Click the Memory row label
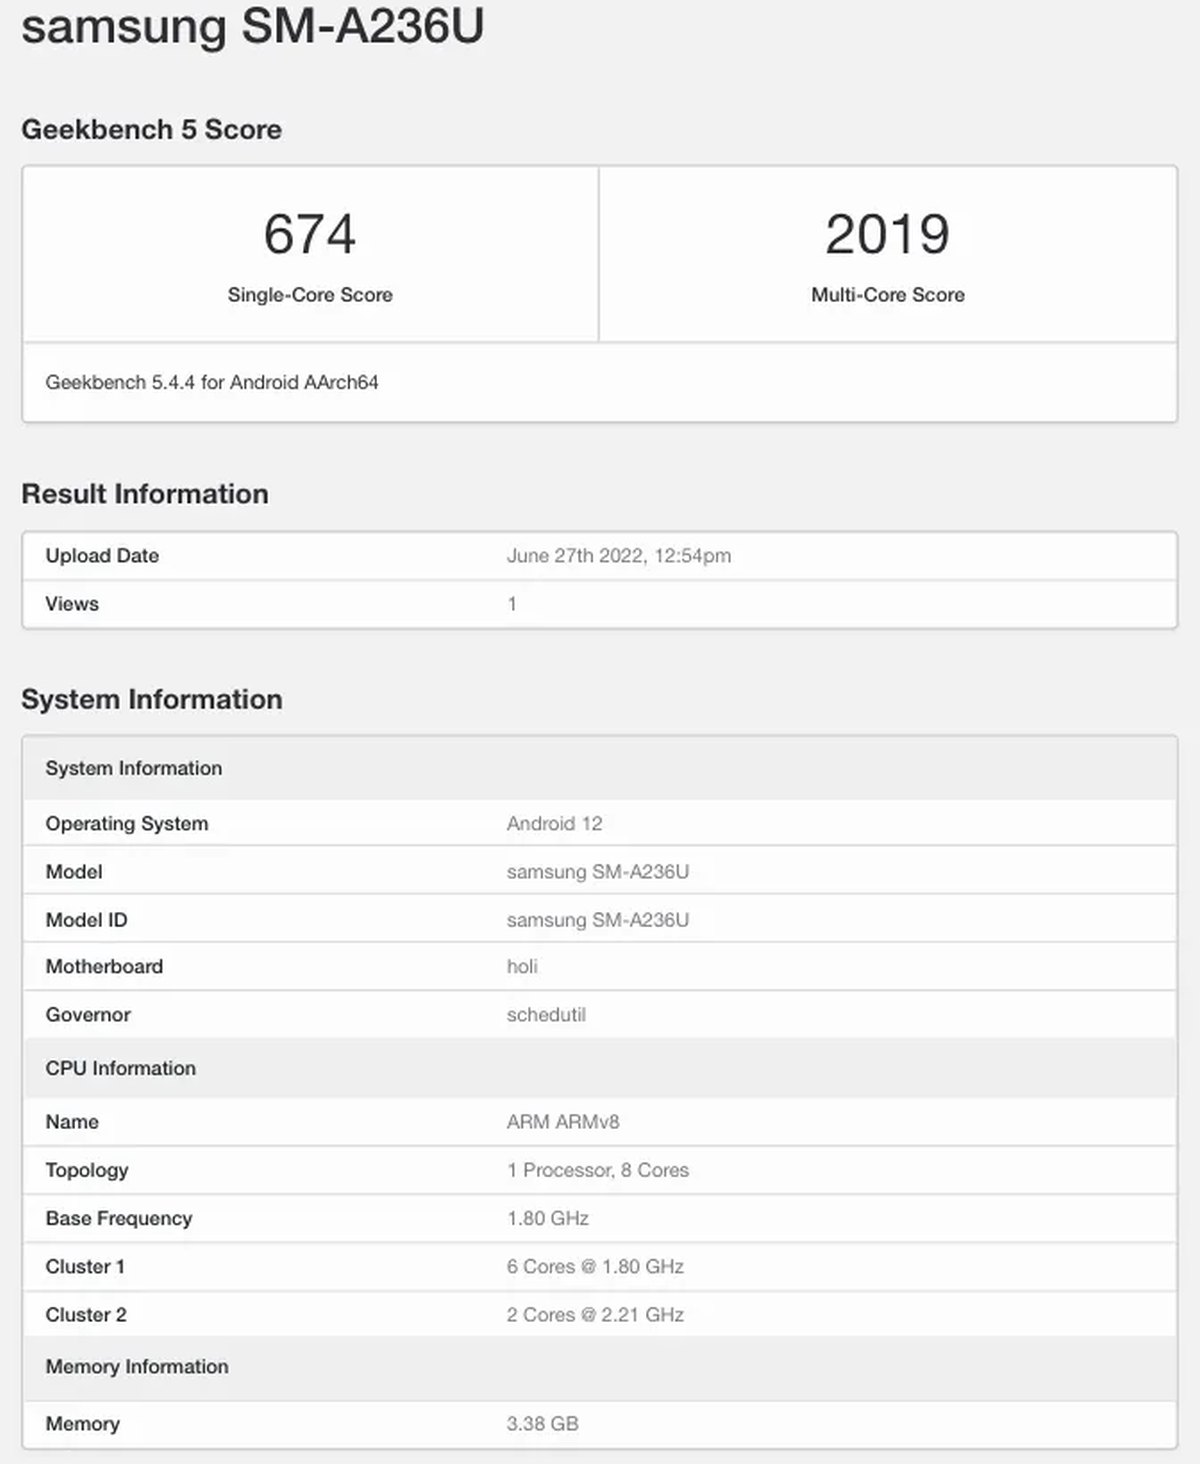This screenshot has width=1200, height=1464. 82,1424
